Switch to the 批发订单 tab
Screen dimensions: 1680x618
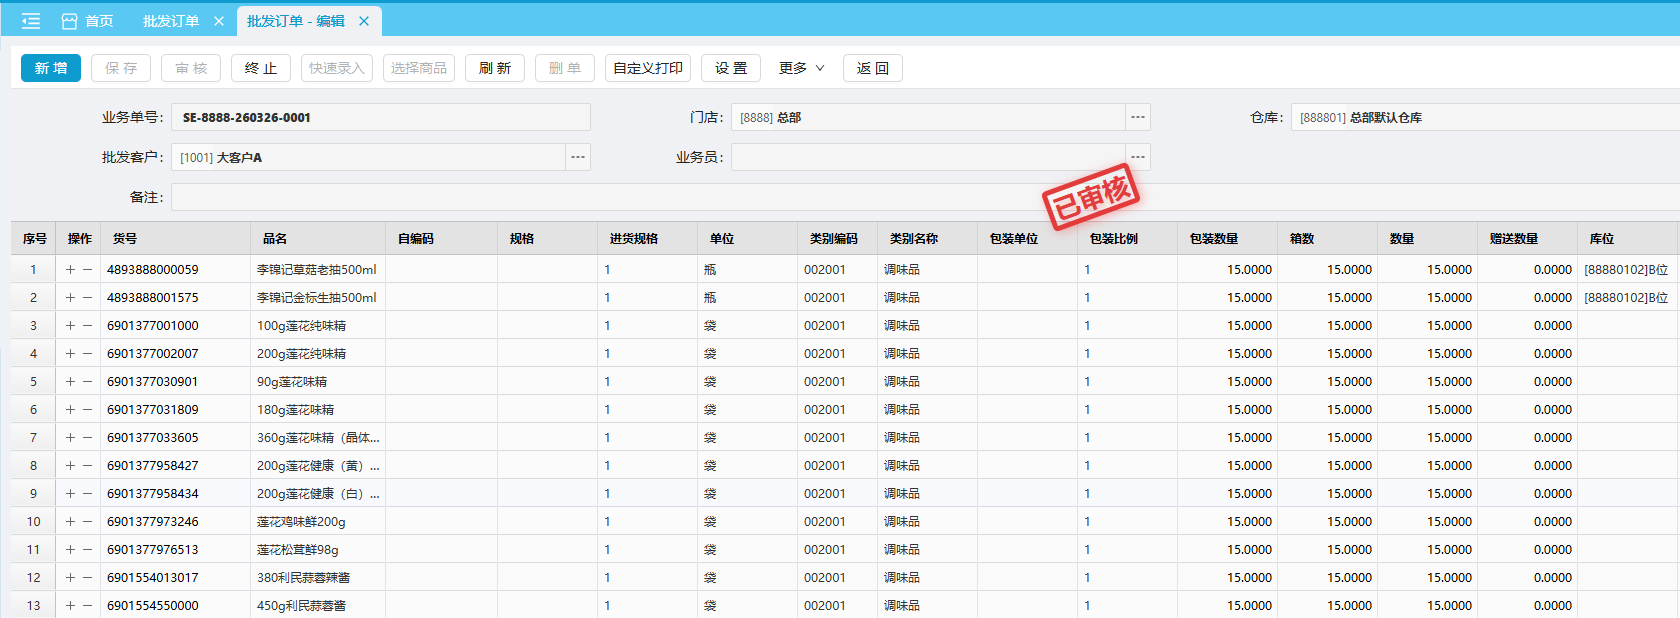pos(171,21)
